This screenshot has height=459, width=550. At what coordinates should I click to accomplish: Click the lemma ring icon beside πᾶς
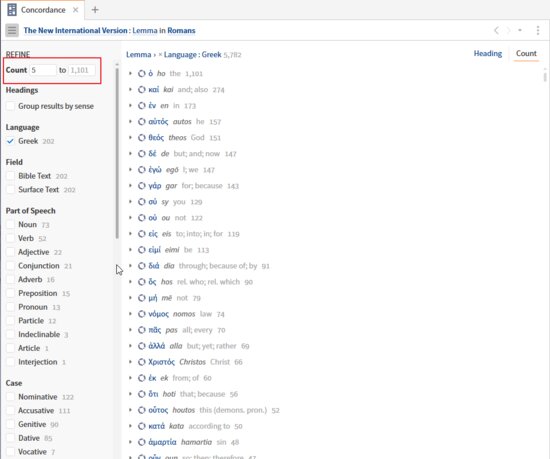(141, 330)
